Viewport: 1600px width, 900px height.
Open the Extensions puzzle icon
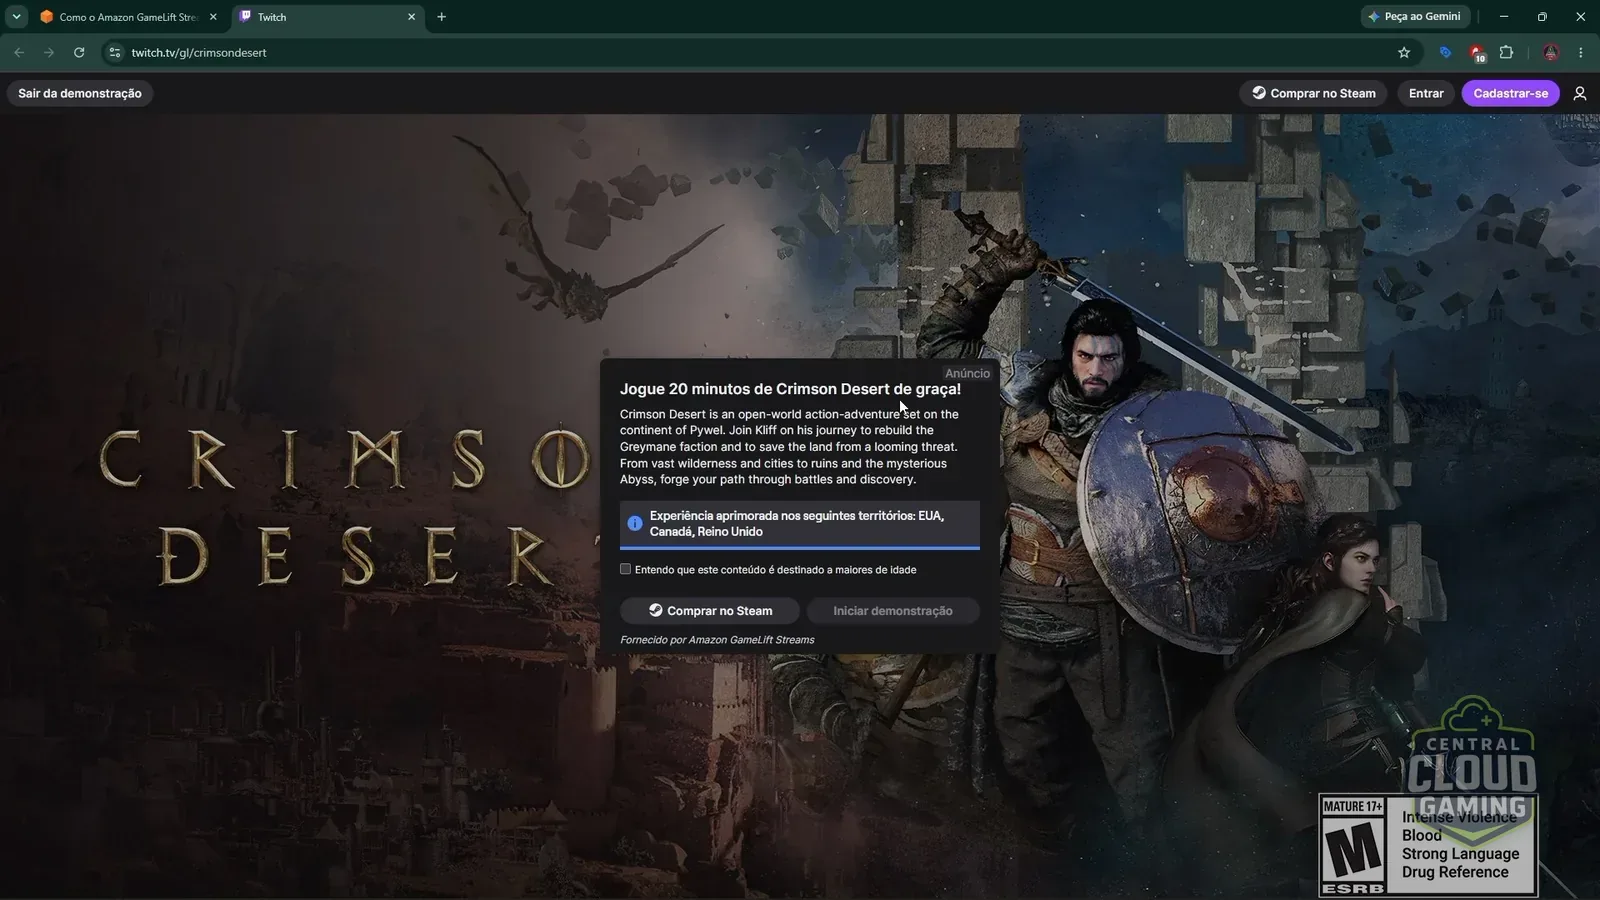point(1507,52)
